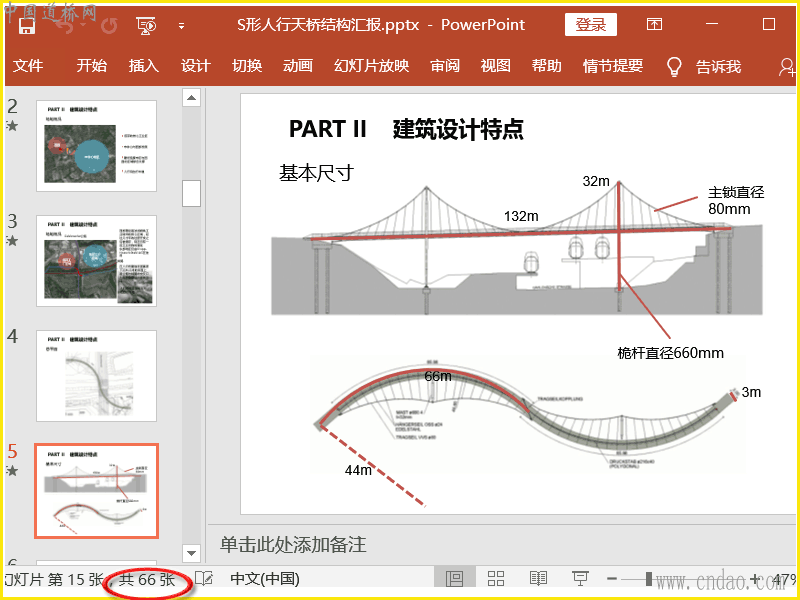
Task: Open the 文件 menu
Action: pos(28,66)
